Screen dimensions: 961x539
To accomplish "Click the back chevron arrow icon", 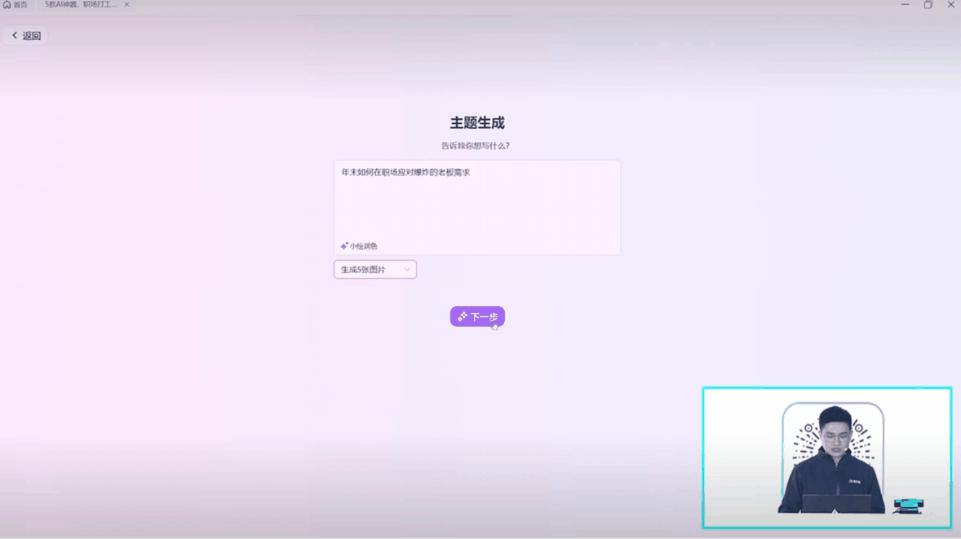I will pyautogui.click(x=15, y=36).
